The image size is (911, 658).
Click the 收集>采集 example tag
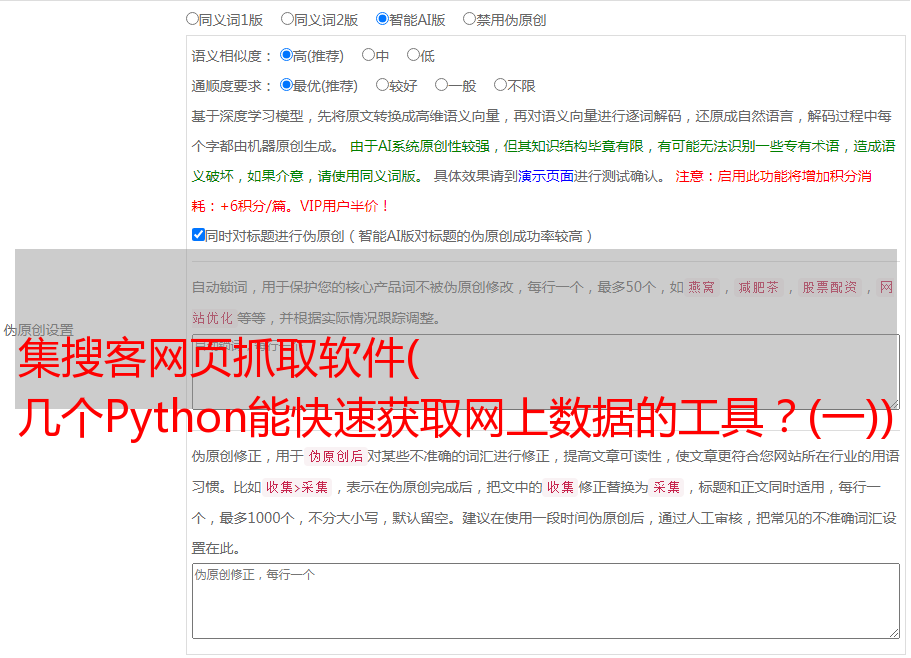[x=297, y=487]
